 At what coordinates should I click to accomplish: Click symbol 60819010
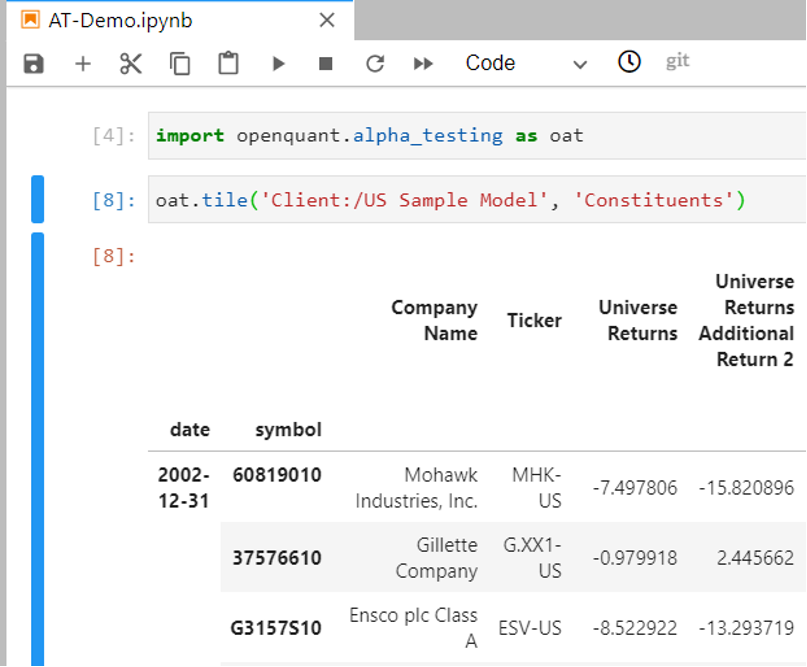click(x=277, y=475)
